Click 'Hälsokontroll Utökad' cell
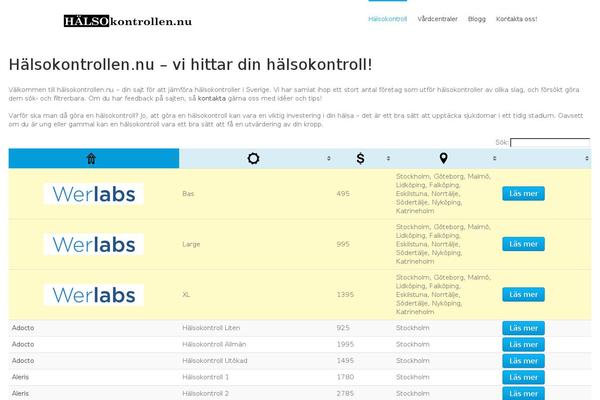Viewport: 600px width, 400px height. tap(215, 361)
